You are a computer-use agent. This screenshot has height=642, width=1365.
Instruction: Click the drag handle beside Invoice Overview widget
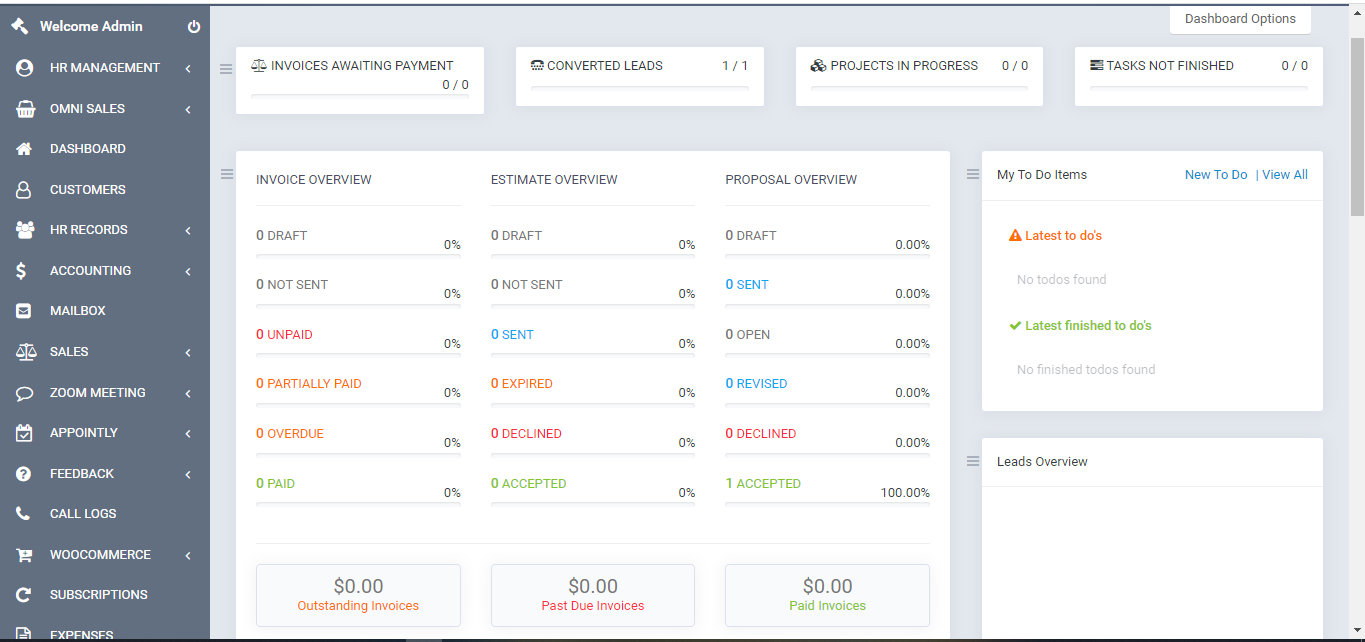[x=227, y=175]
